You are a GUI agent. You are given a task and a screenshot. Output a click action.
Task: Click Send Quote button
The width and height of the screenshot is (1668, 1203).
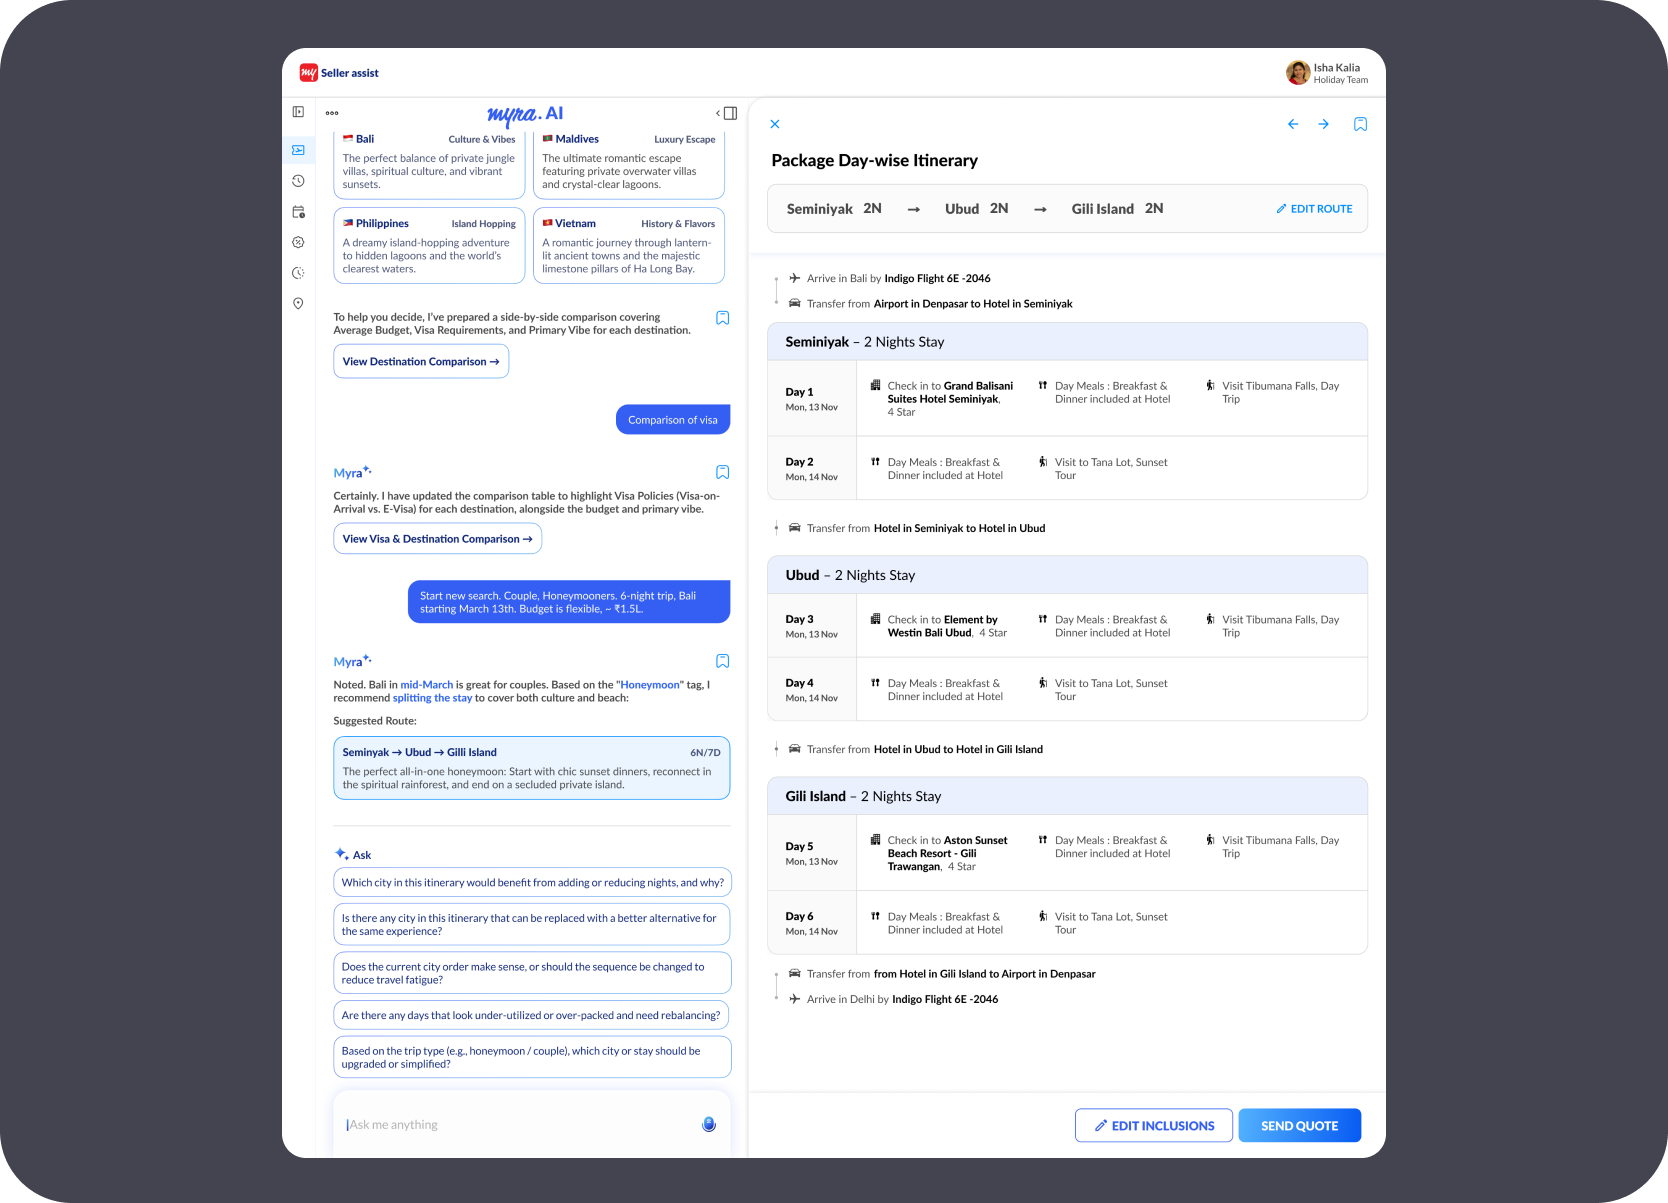(x=1300, y=1125)
